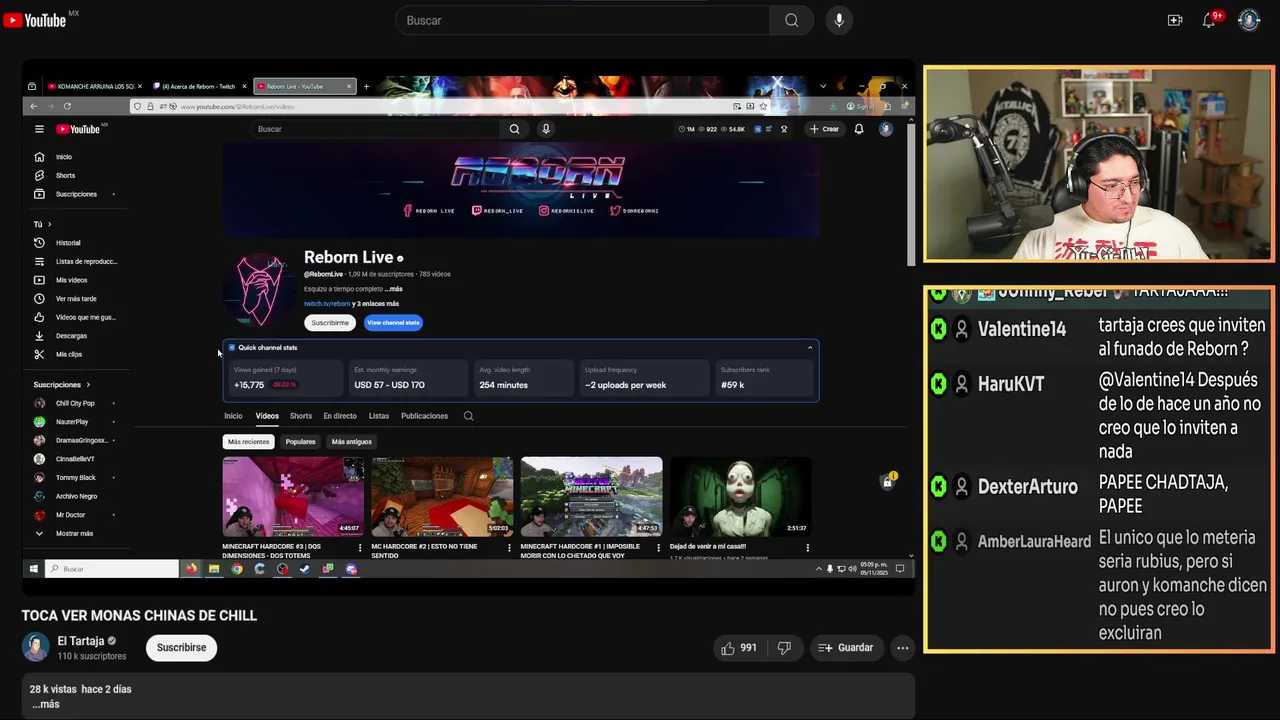
Task: Open the three-dot more actions menu beside Guardar
Action: click(902, 648)
